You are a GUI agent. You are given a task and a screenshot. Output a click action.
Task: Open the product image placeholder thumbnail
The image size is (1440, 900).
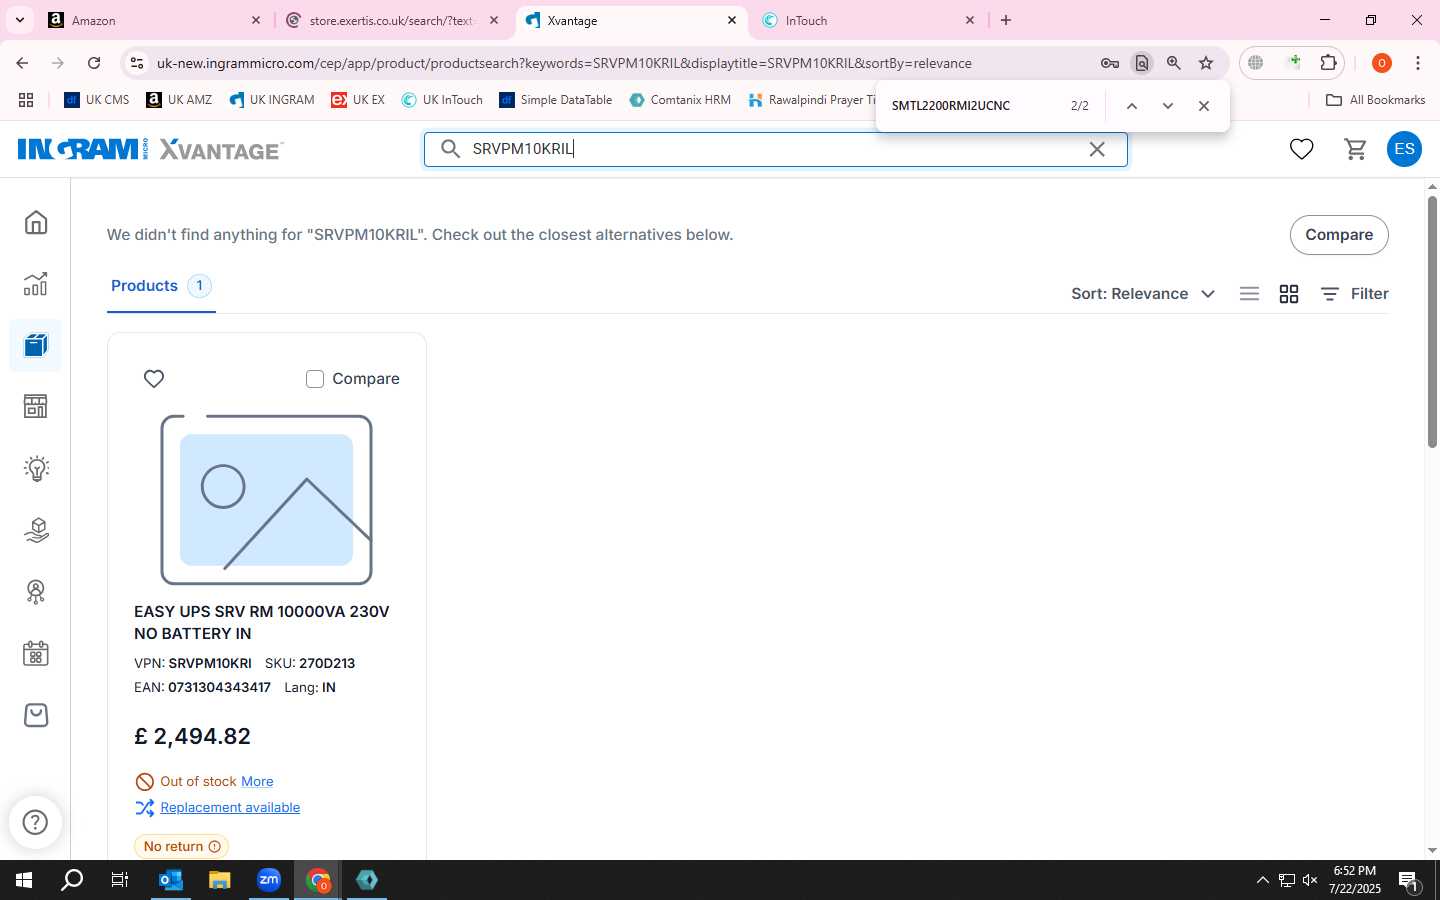coord(266,500)
